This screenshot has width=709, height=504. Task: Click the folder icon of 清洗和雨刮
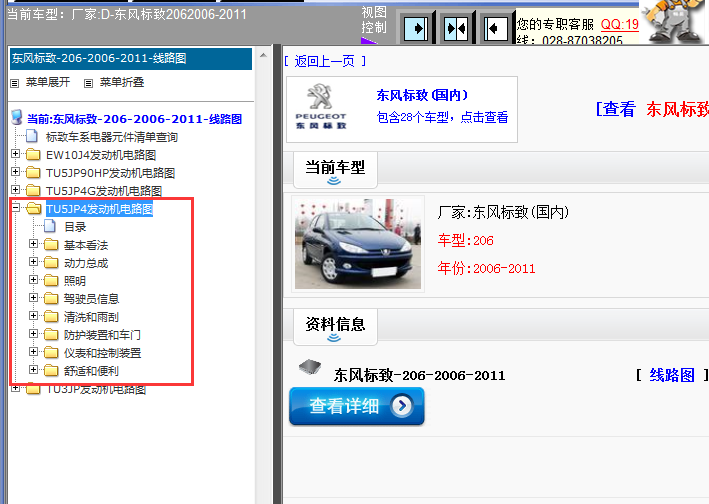(x=51, y=316)
